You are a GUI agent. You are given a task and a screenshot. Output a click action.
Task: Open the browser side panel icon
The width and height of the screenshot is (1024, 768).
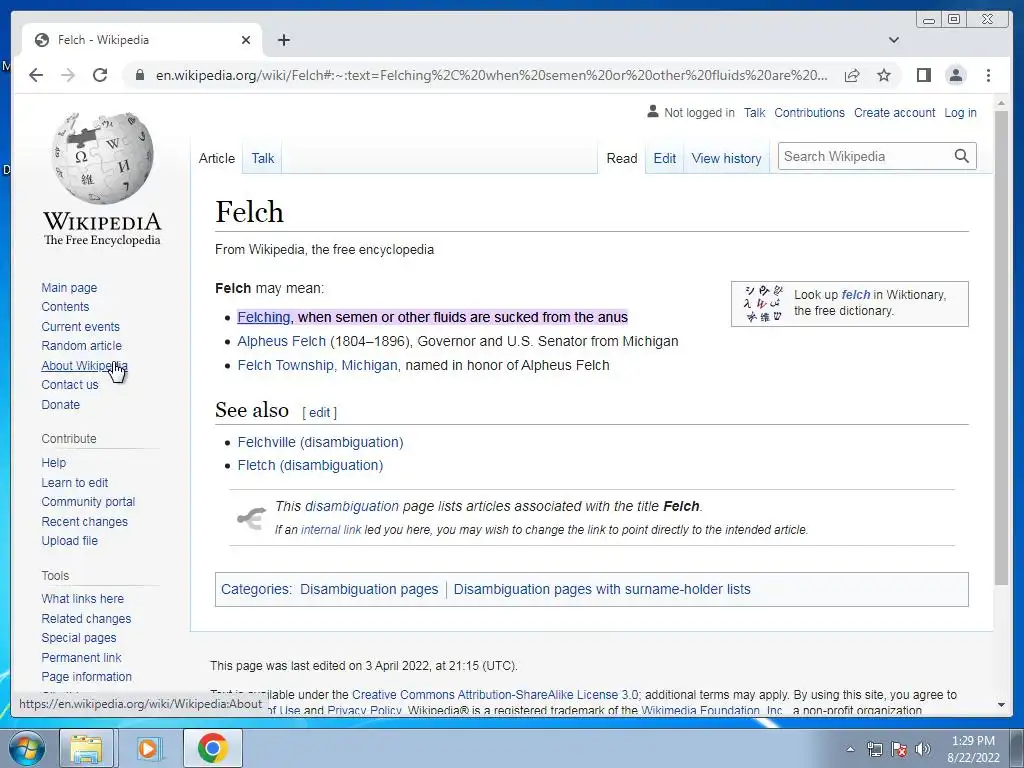pyautogui.click(x=923, y=75)
